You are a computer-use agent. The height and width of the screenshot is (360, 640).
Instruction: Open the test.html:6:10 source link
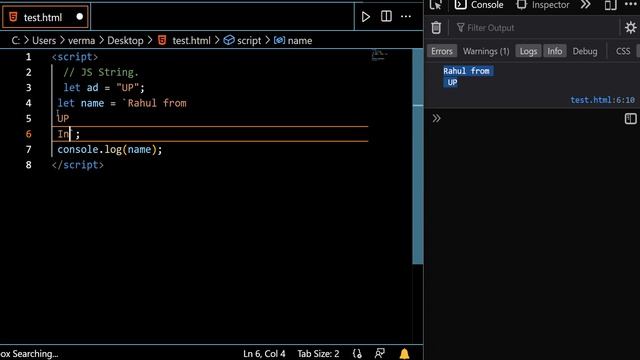[x=602, y=100]
